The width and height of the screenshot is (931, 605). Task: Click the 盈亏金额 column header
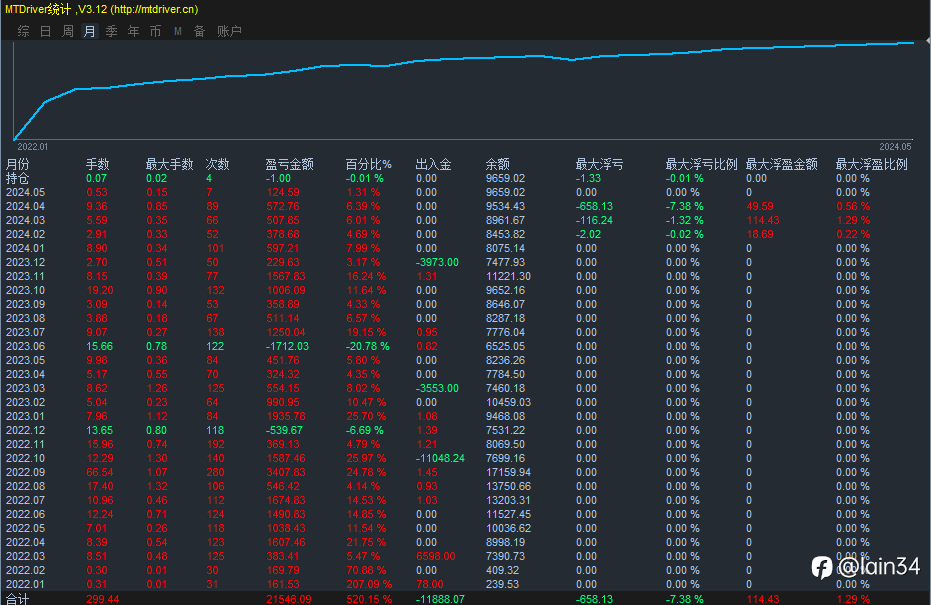(289, 164)
